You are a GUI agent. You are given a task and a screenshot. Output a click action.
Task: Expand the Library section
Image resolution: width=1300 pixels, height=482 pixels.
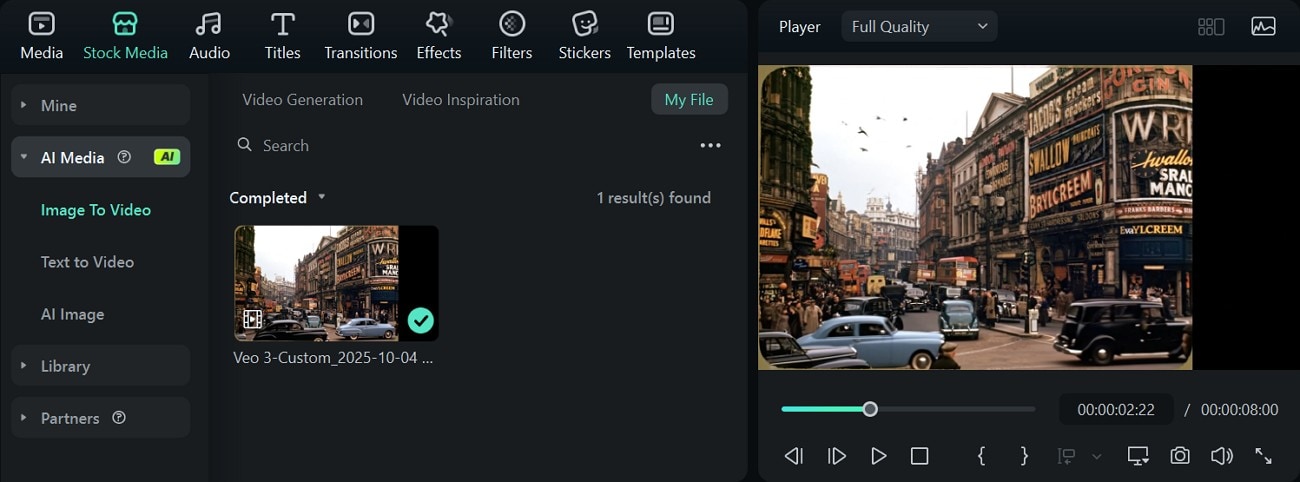click(x=100, y=366)
